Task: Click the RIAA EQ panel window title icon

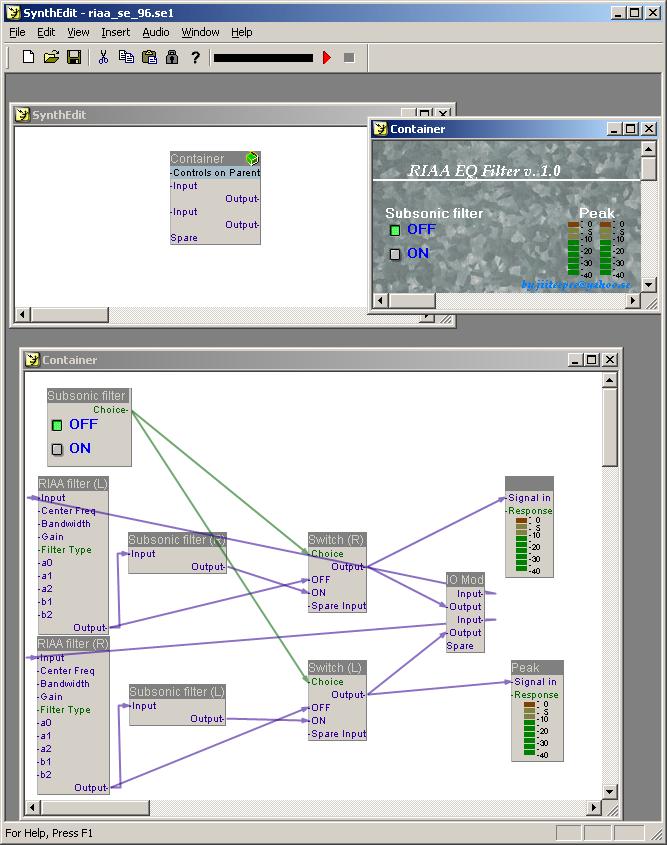Action: (380, 129)
